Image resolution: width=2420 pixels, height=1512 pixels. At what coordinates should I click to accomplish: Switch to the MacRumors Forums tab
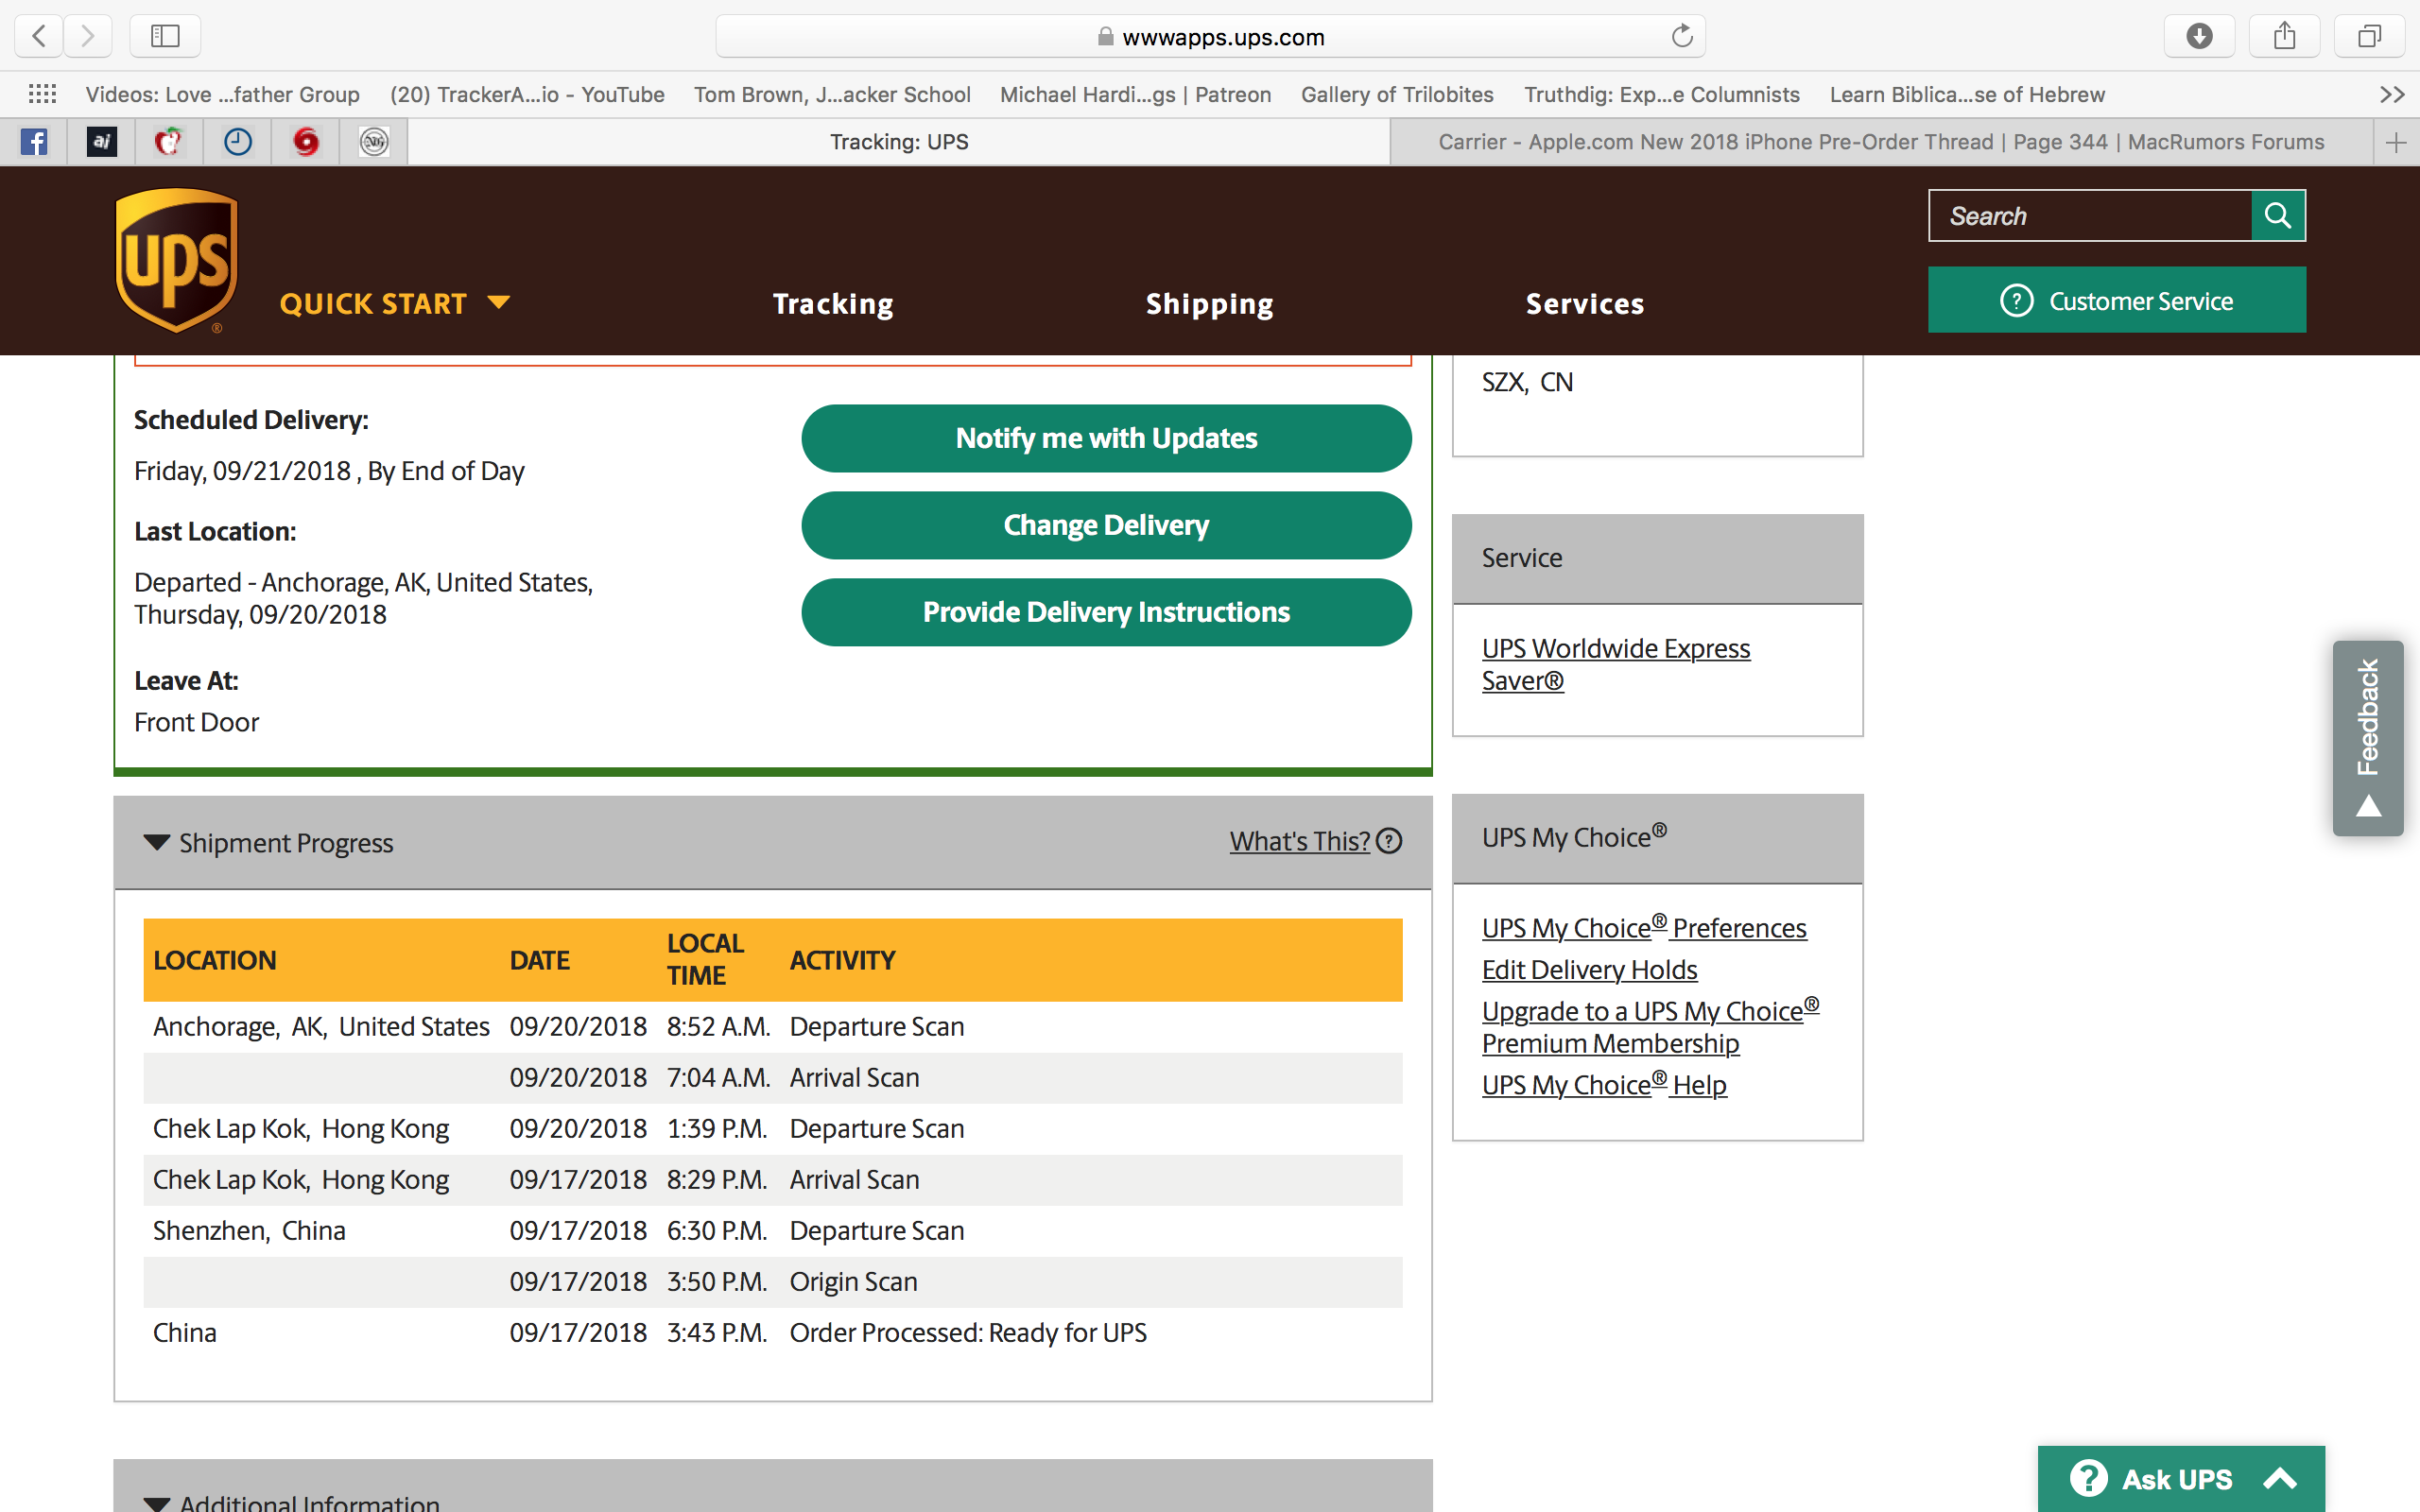(x=1881, y=142)
